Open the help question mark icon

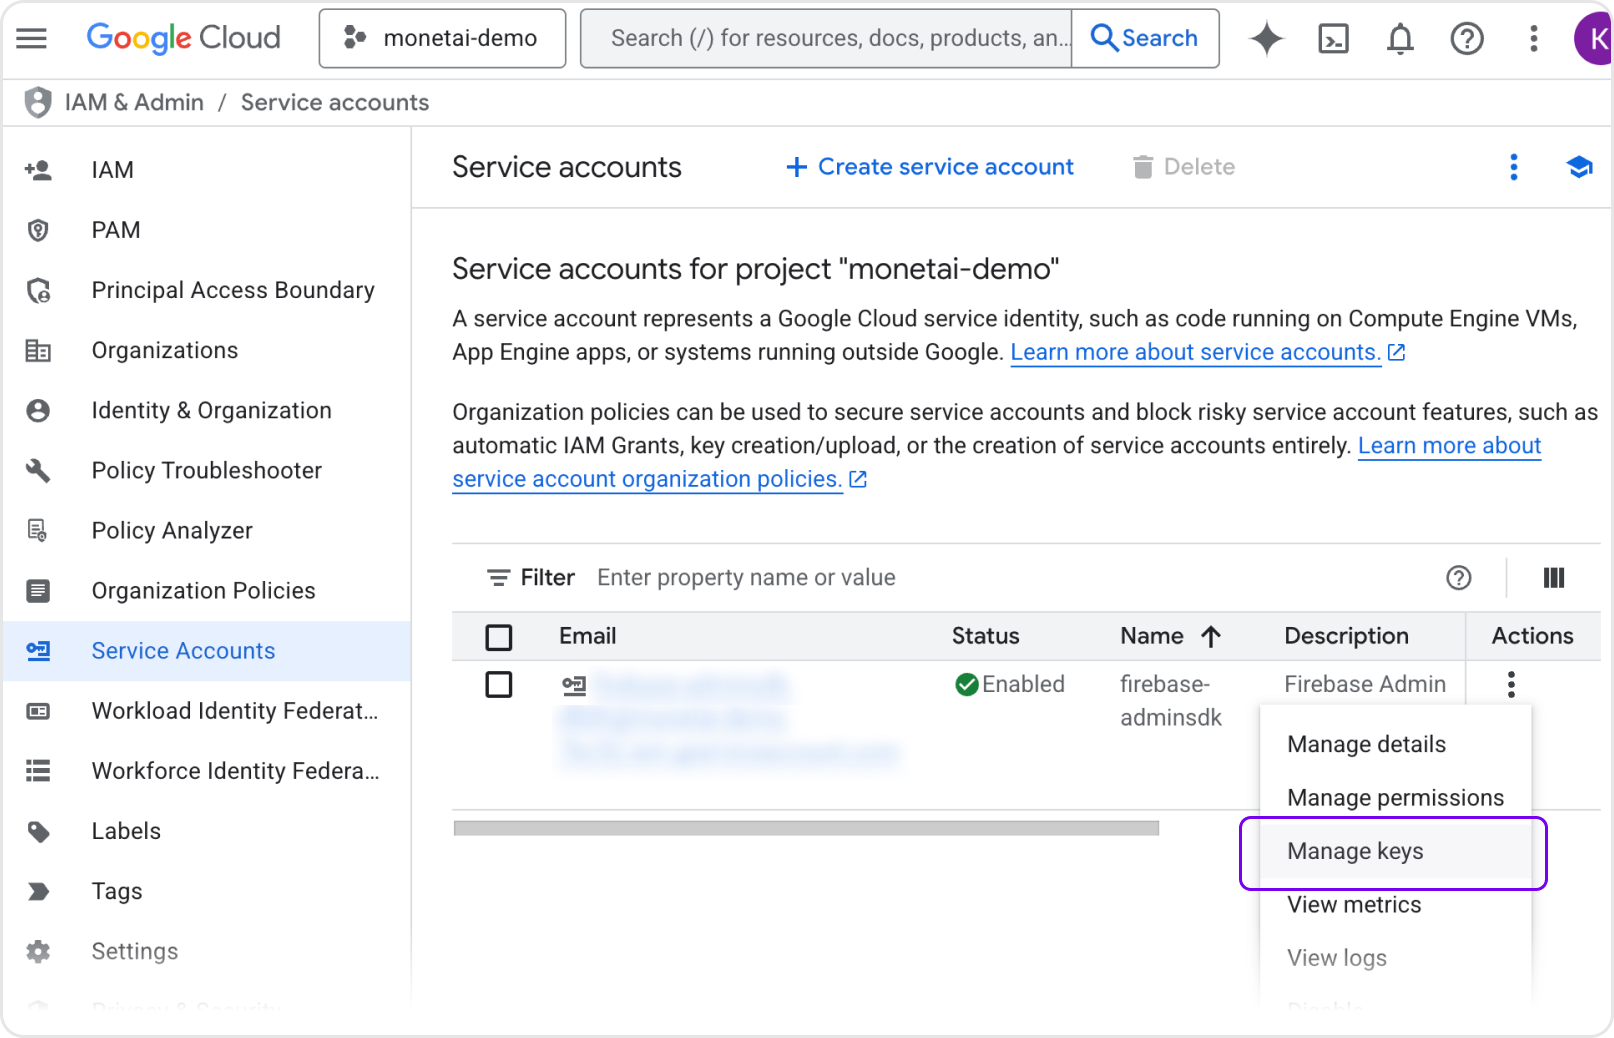pos(1467,39)
